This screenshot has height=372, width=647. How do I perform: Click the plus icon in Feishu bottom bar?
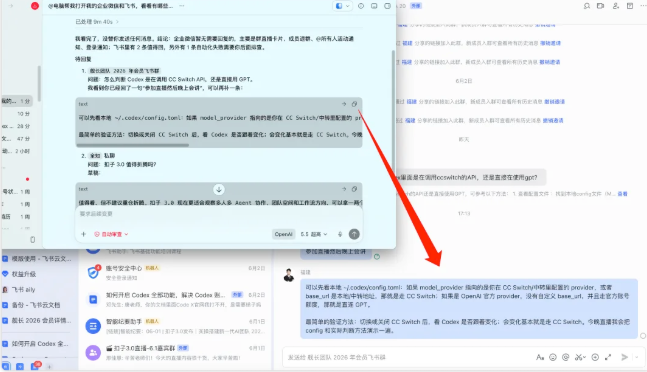tap(49, 366)
